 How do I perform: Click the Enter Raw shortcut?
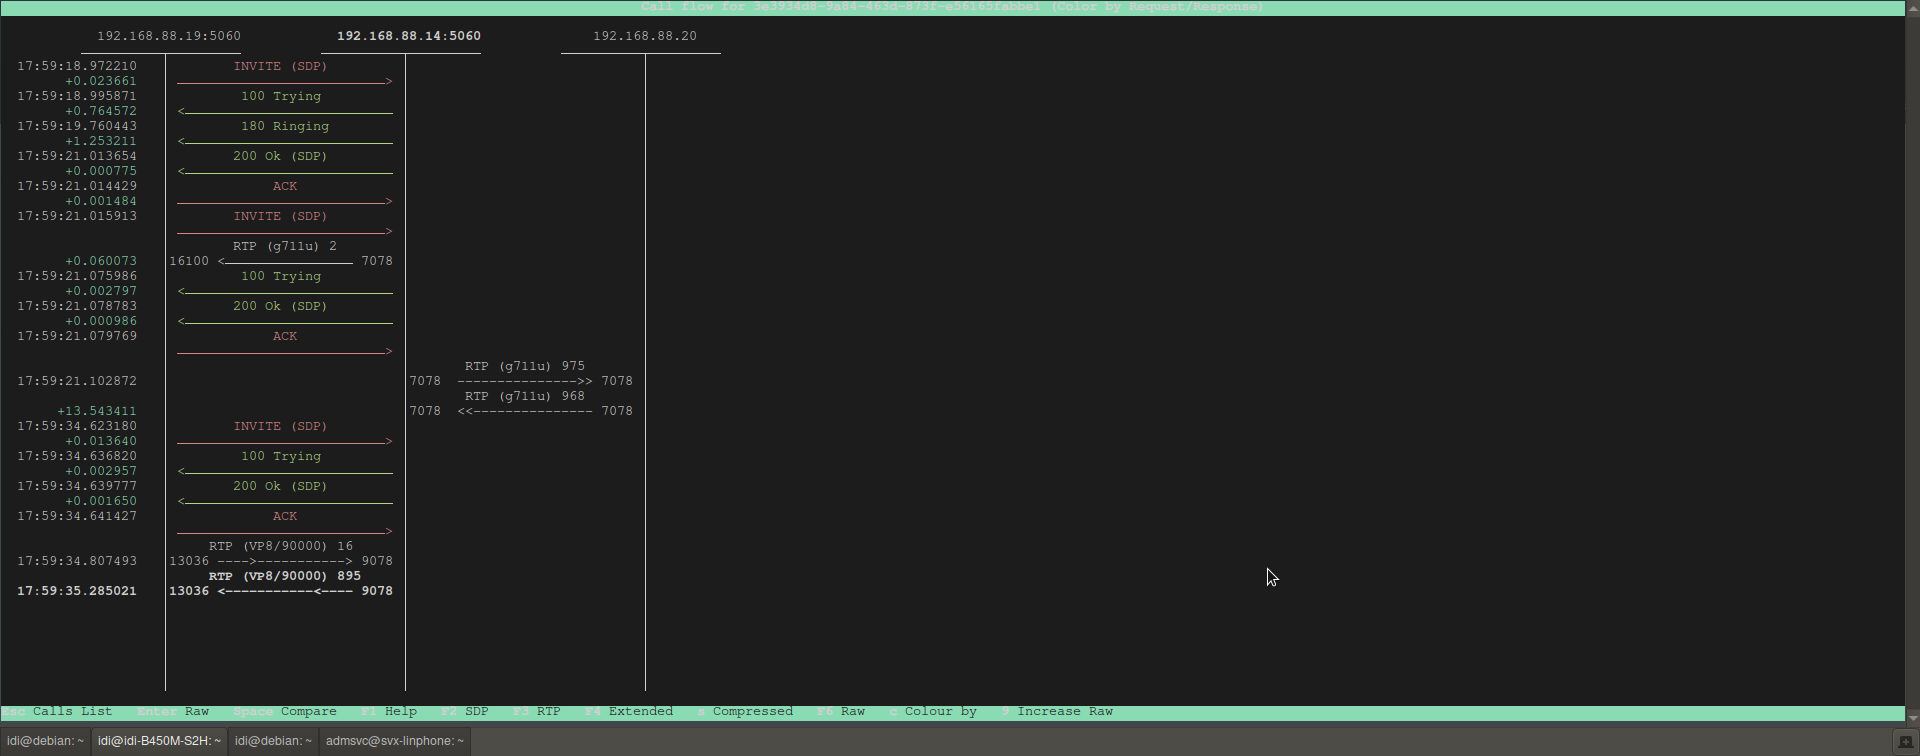tap(173, 712)
